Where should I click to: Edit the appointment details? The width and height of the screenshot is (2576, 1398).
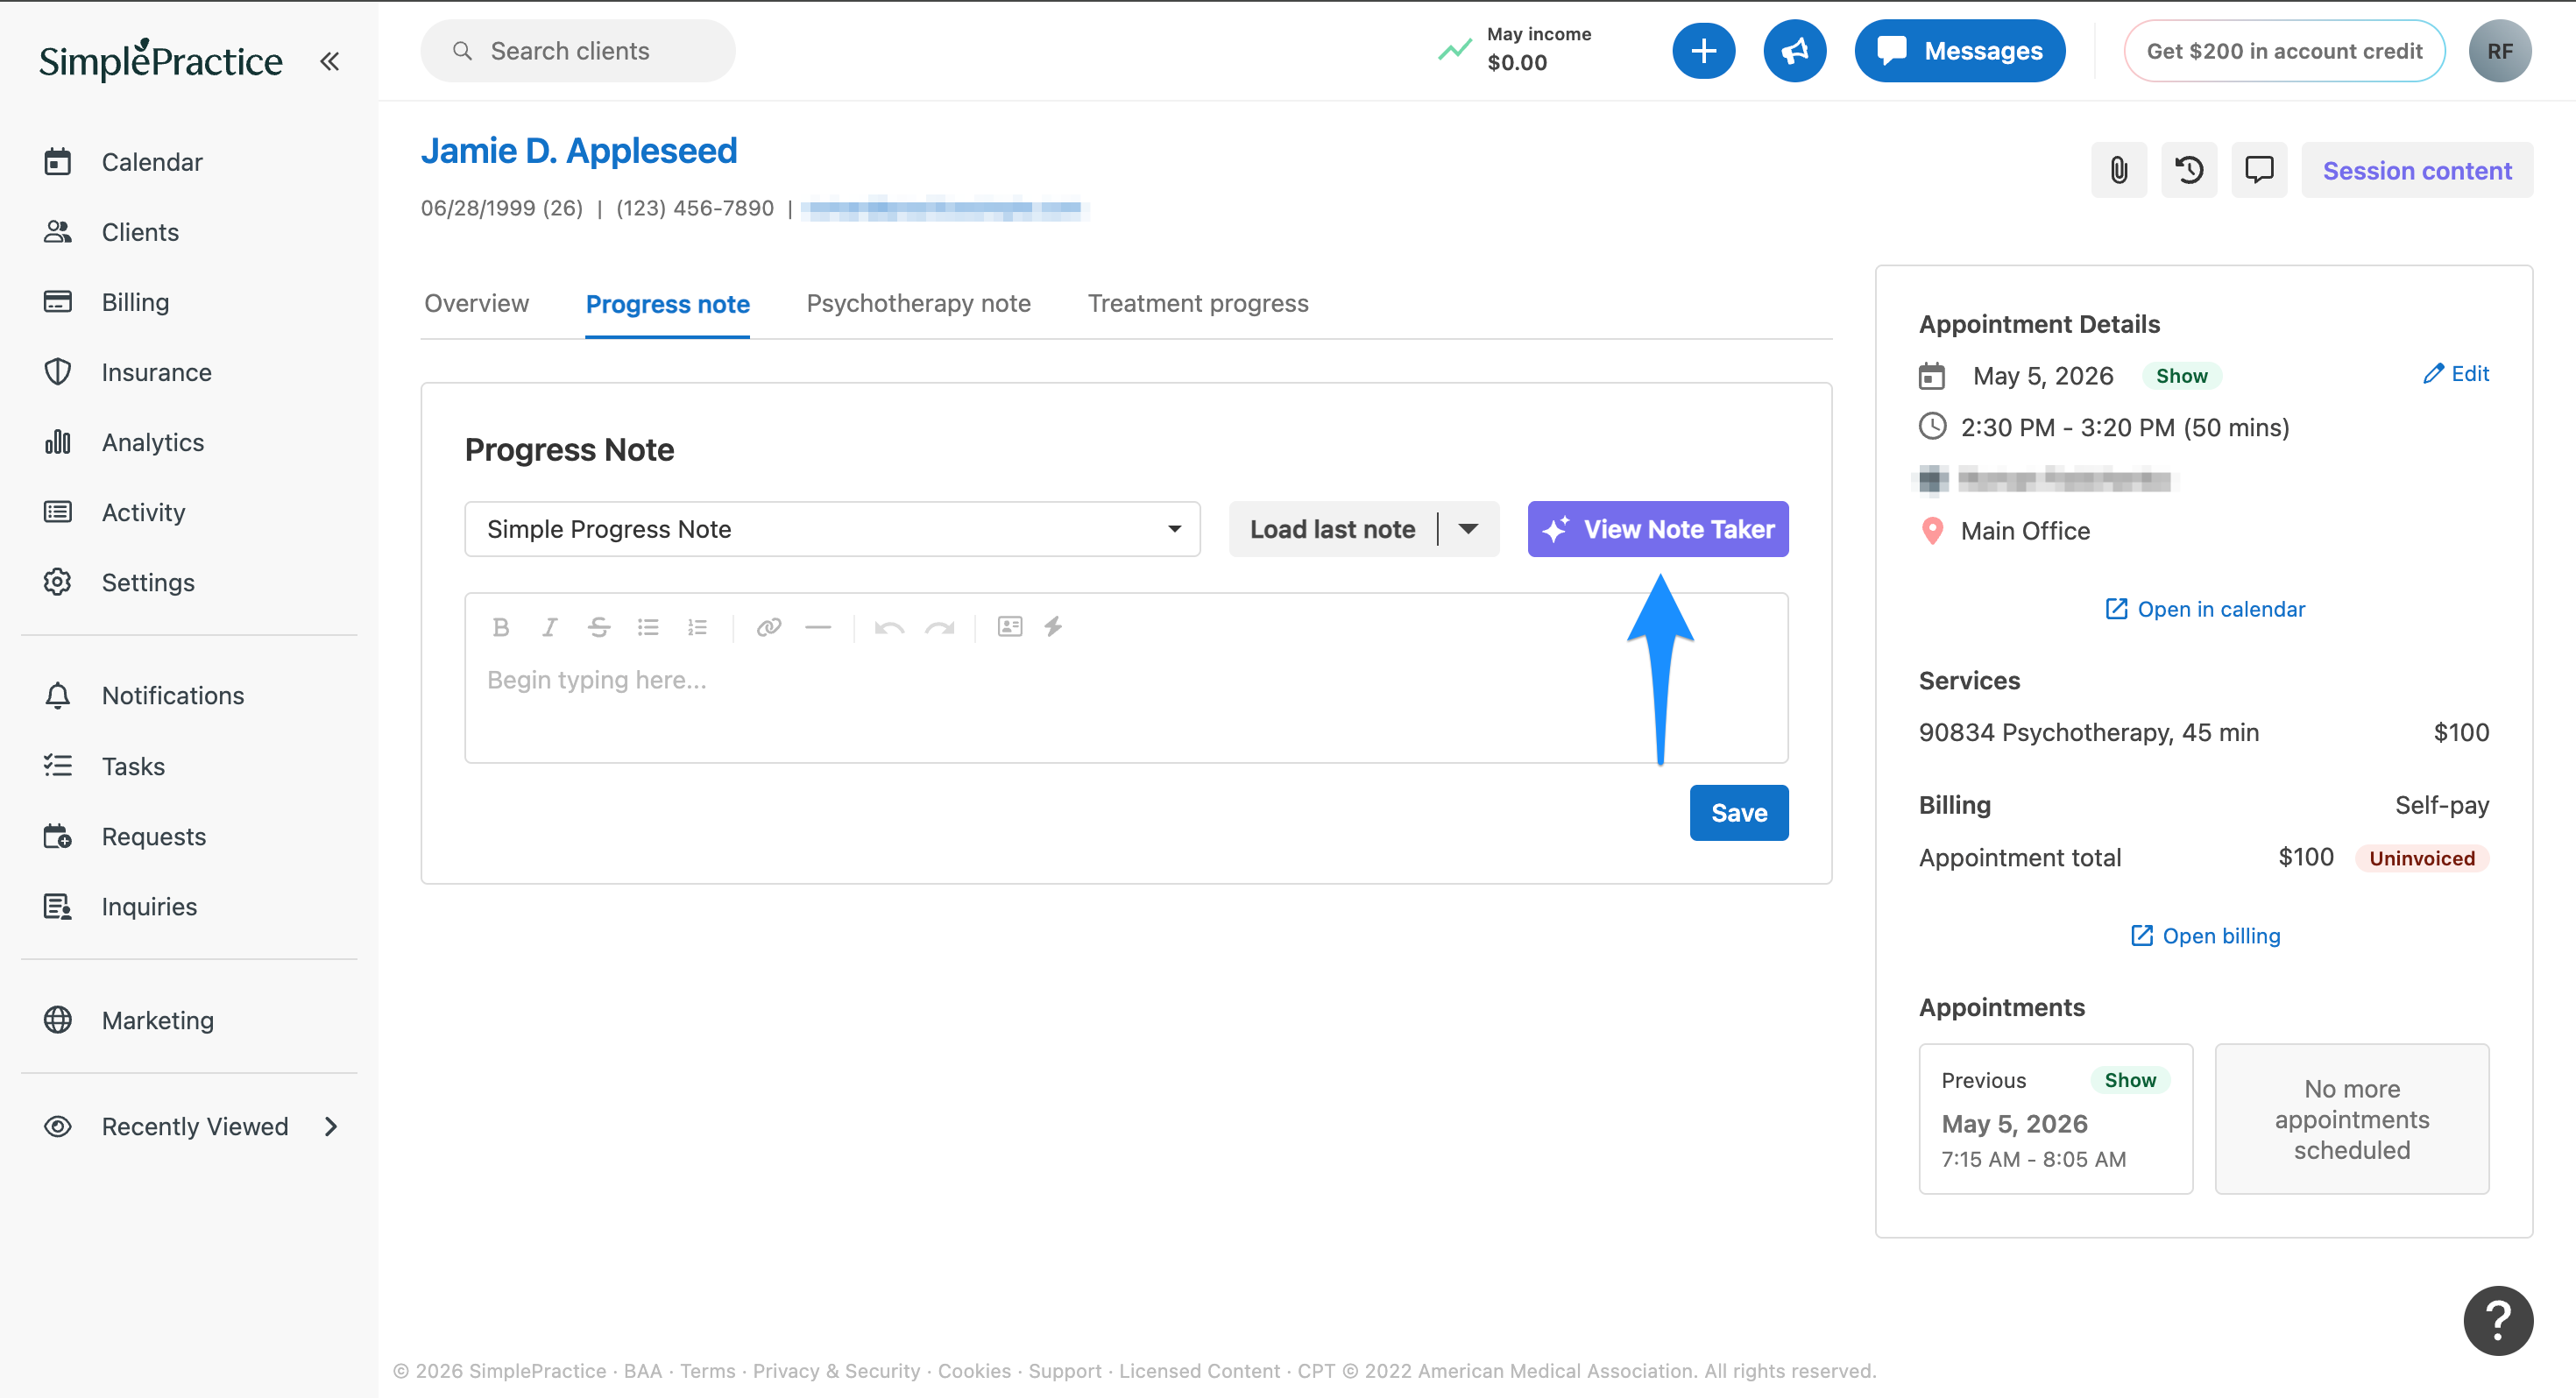pyautogui.click(x=2455, y=374)
